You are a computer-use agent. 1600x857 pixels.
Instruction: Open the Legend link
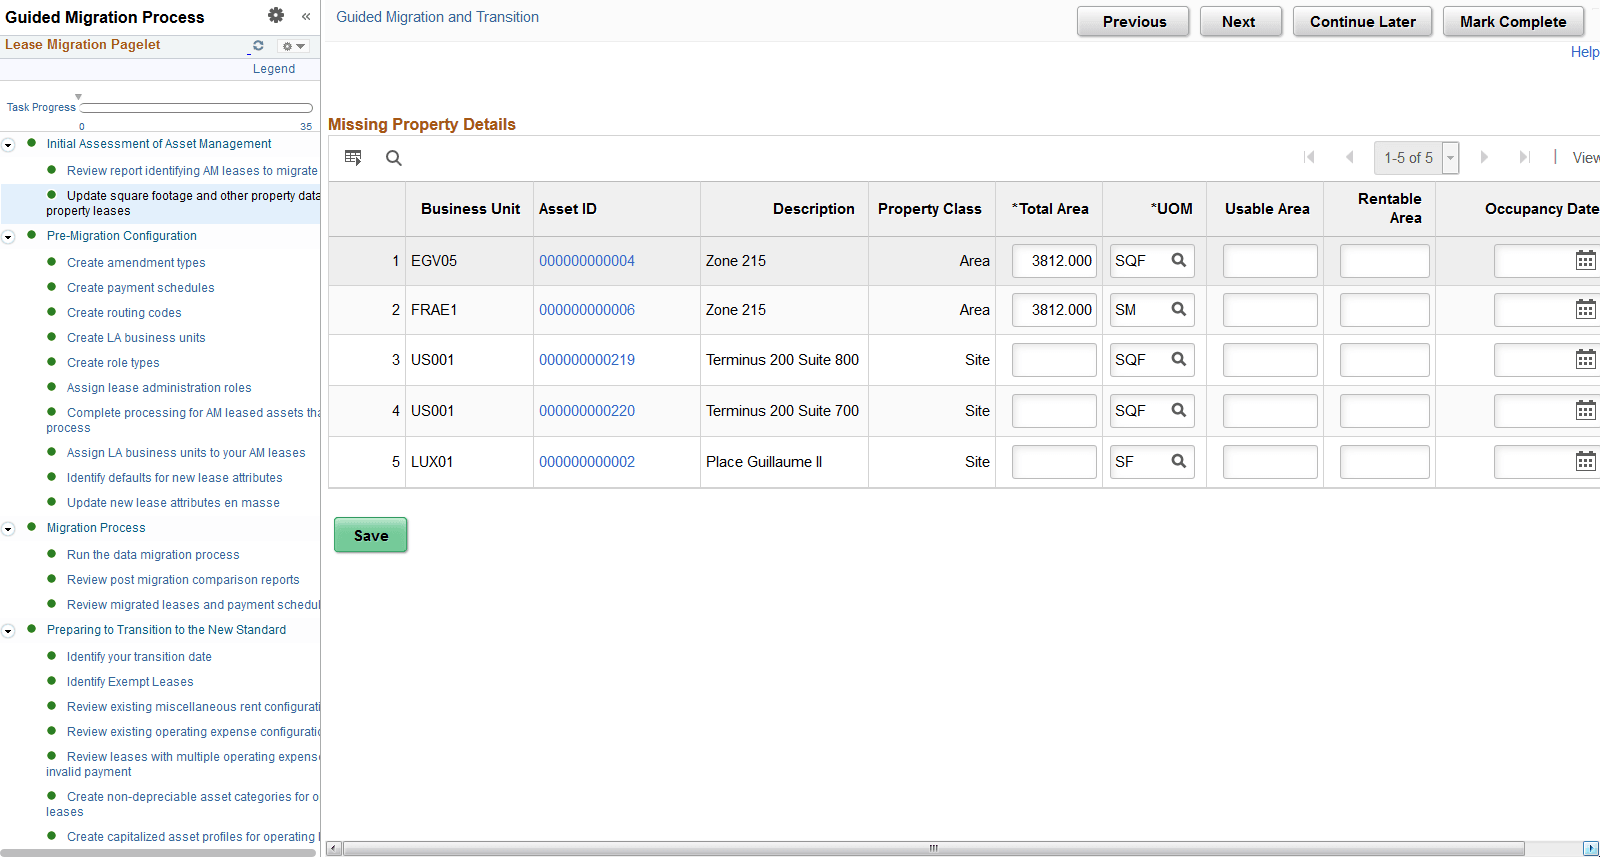[x=274, y=69]
